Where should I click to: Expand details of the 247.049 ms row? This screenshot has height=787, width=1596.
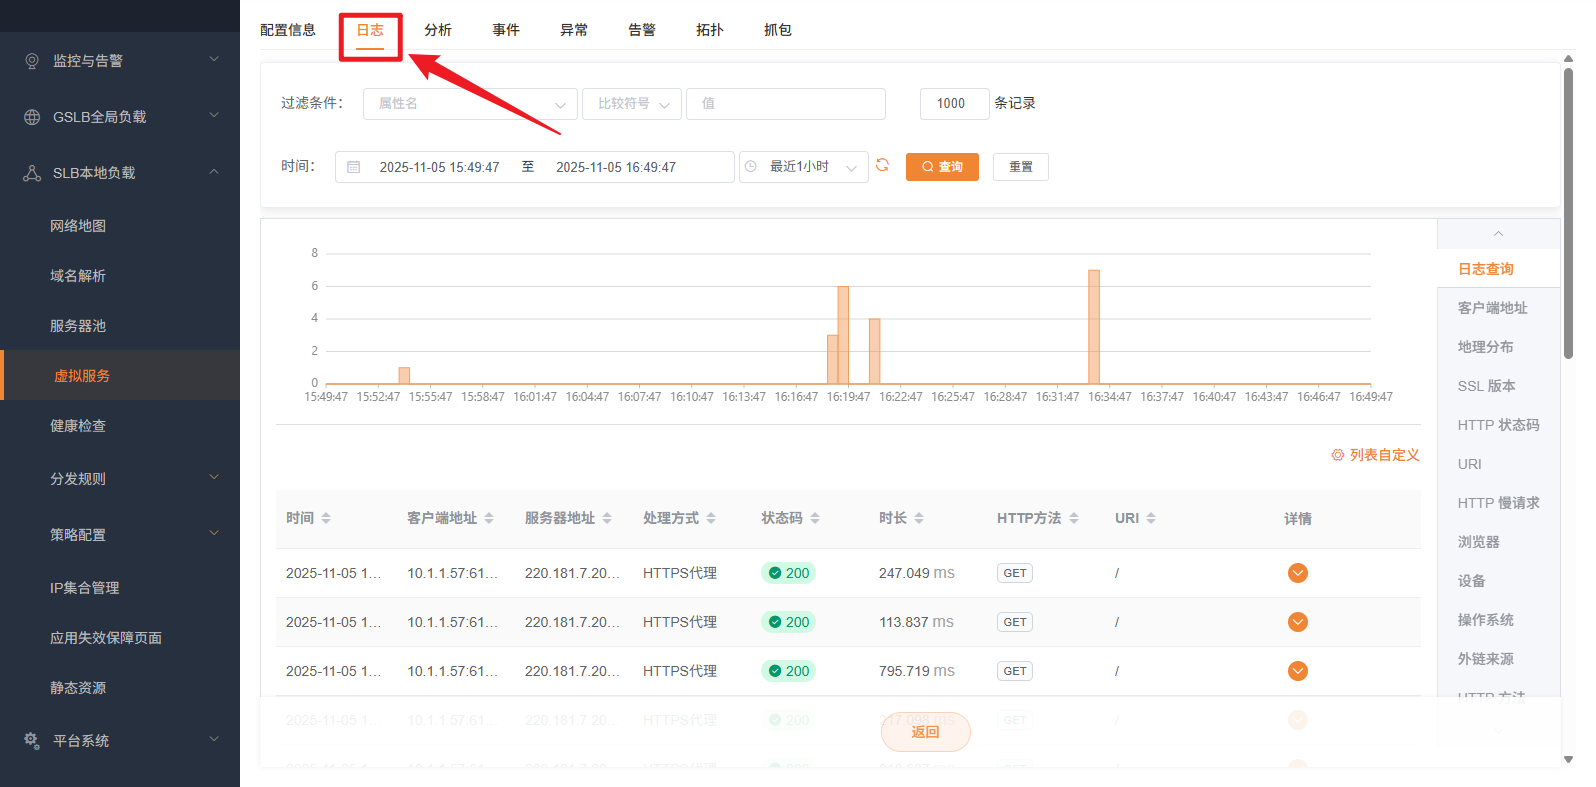coord(1297,573)
